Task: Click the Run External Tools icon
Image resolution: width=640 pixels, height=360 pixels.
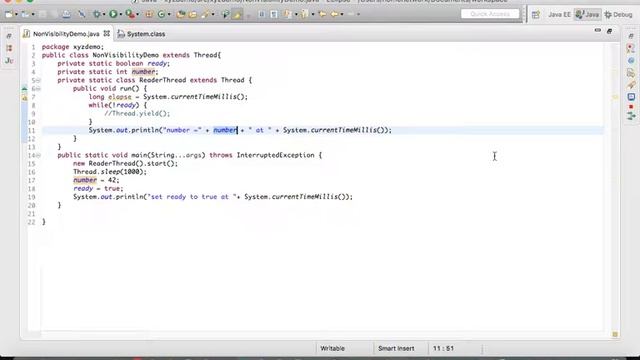Action: coord(130,14)
